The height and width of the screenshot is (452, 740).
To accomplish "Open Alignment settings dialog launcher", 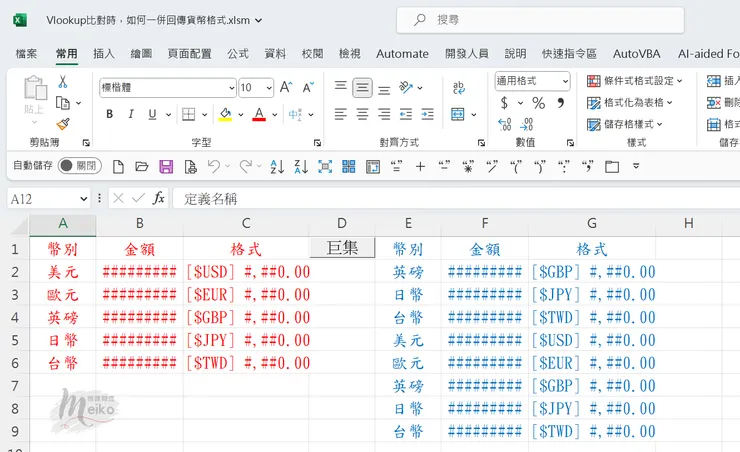I will pos(481,142).
